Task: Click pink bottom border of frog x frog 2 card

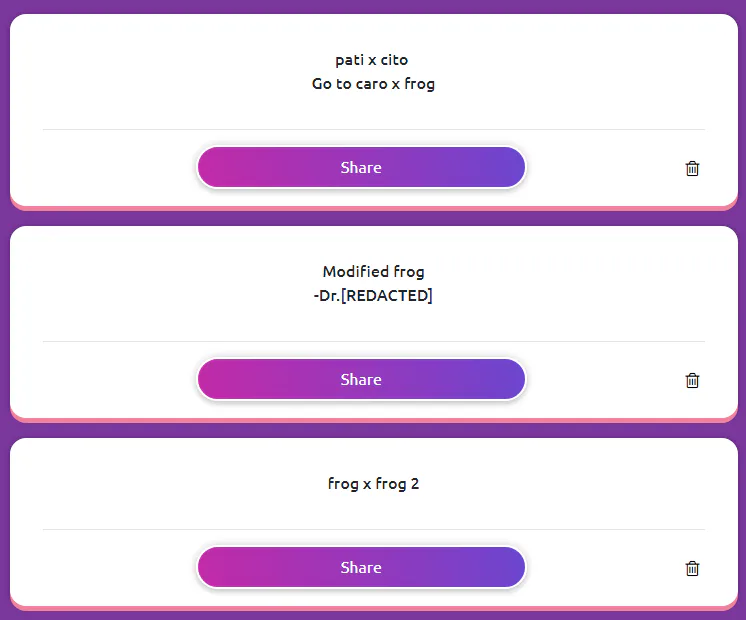Action: pyautogui.click(x=373, y=607)
